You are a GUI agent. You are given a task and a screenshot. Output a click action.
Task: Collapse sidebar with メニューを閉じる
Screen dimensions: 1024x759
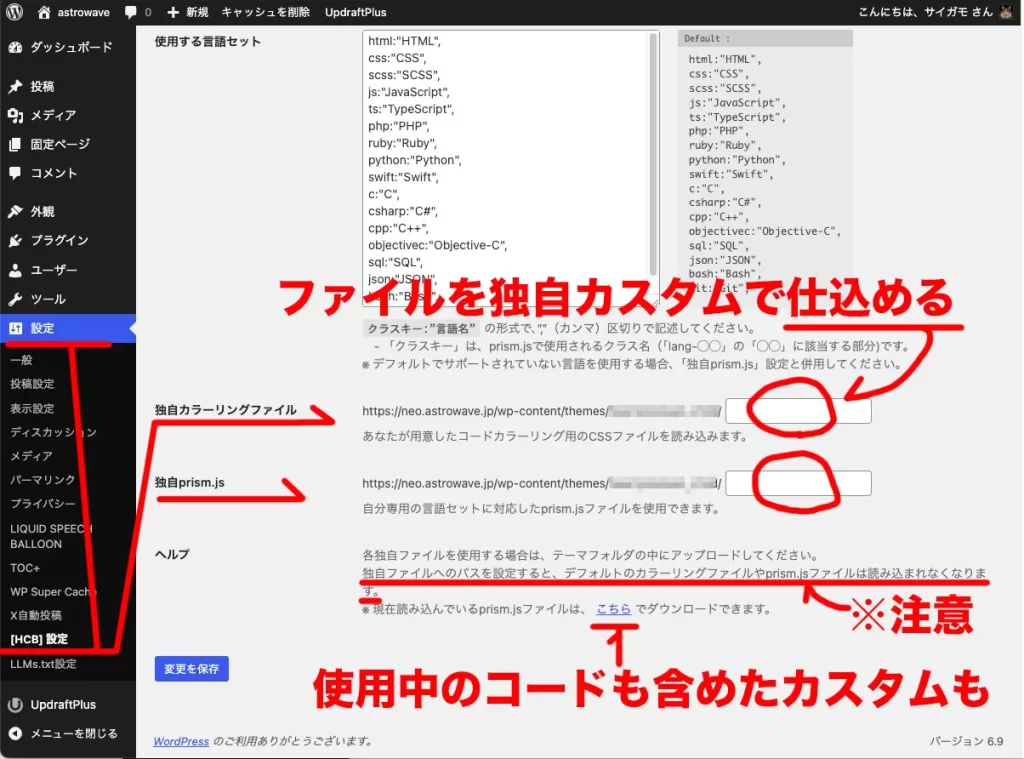(72, 734)
